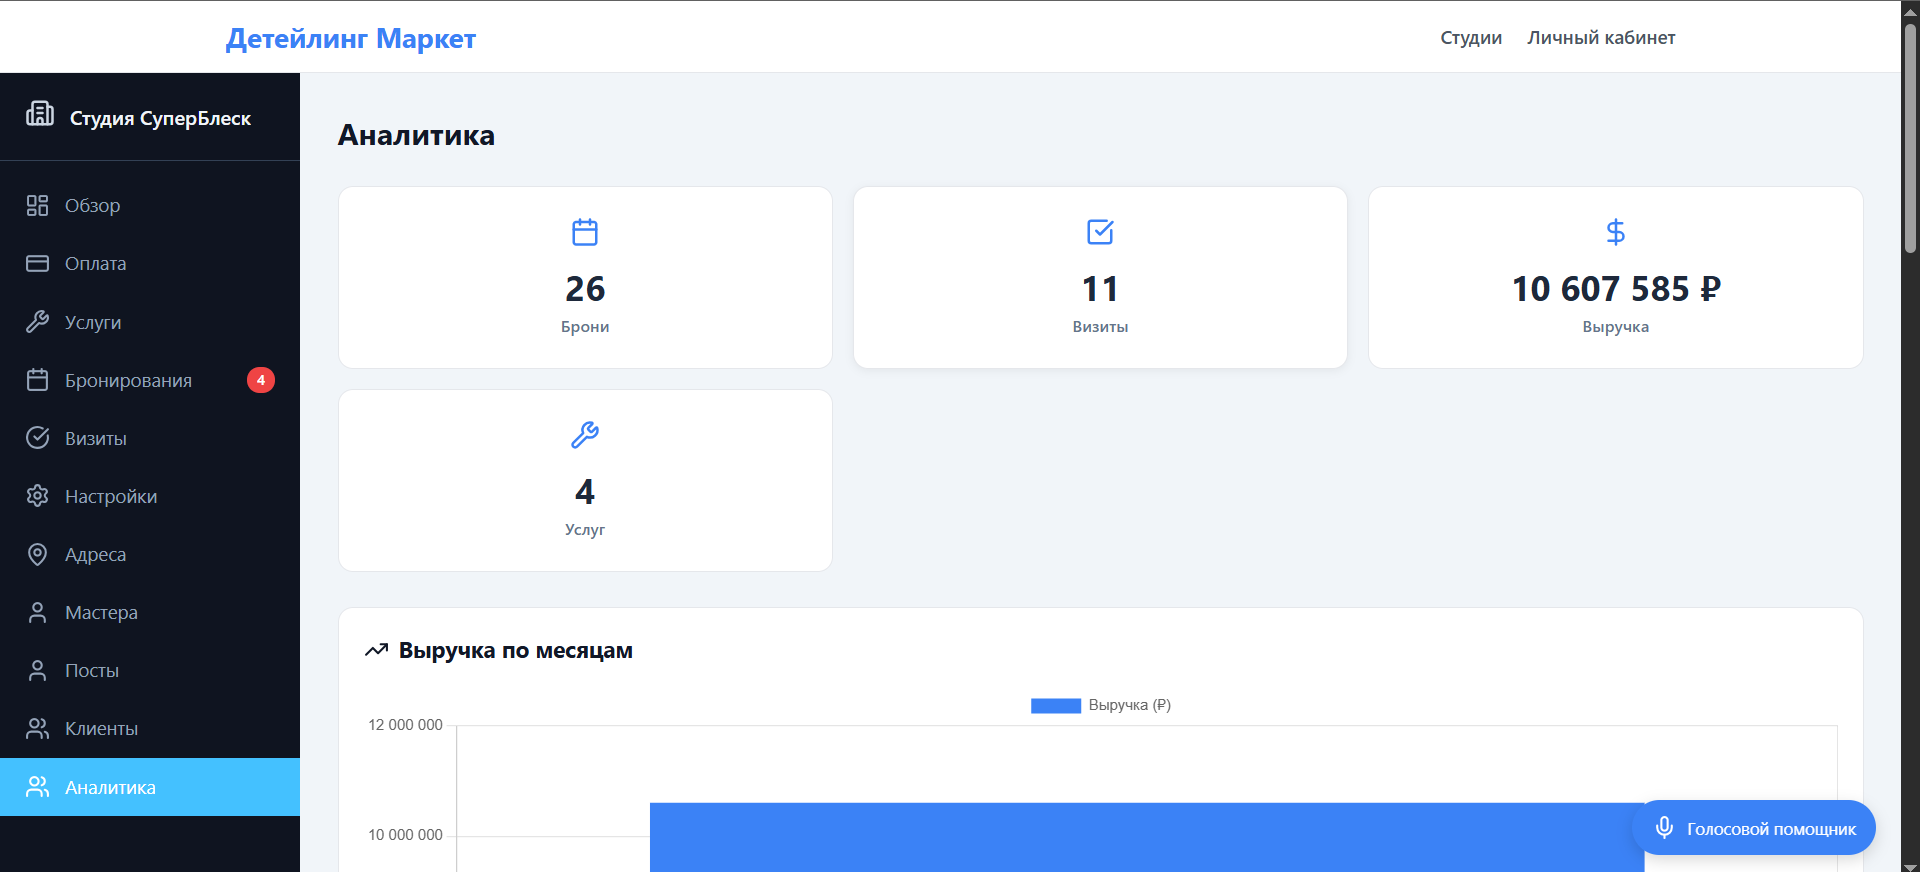Image resolution: width=1920 pixels, height=872 pixels.
Task: Navigate to Визиты in the sidebar
Action: click(x=150, y=438)
